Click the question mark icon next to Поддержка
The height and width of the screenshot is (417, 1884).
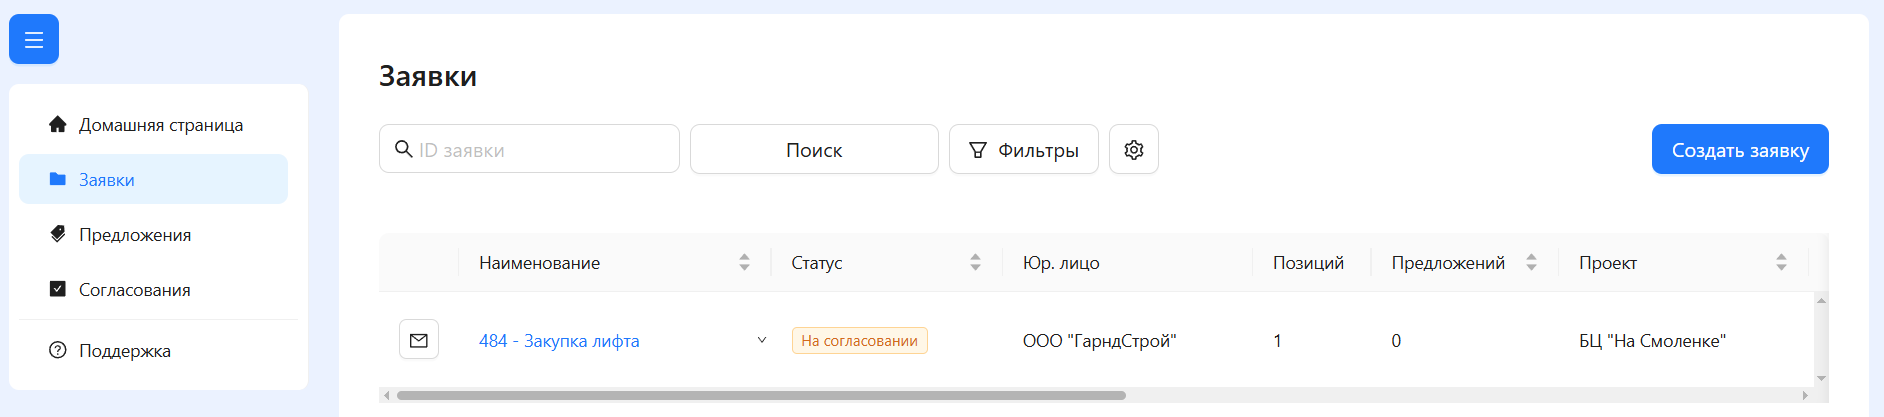coord(58,351)
